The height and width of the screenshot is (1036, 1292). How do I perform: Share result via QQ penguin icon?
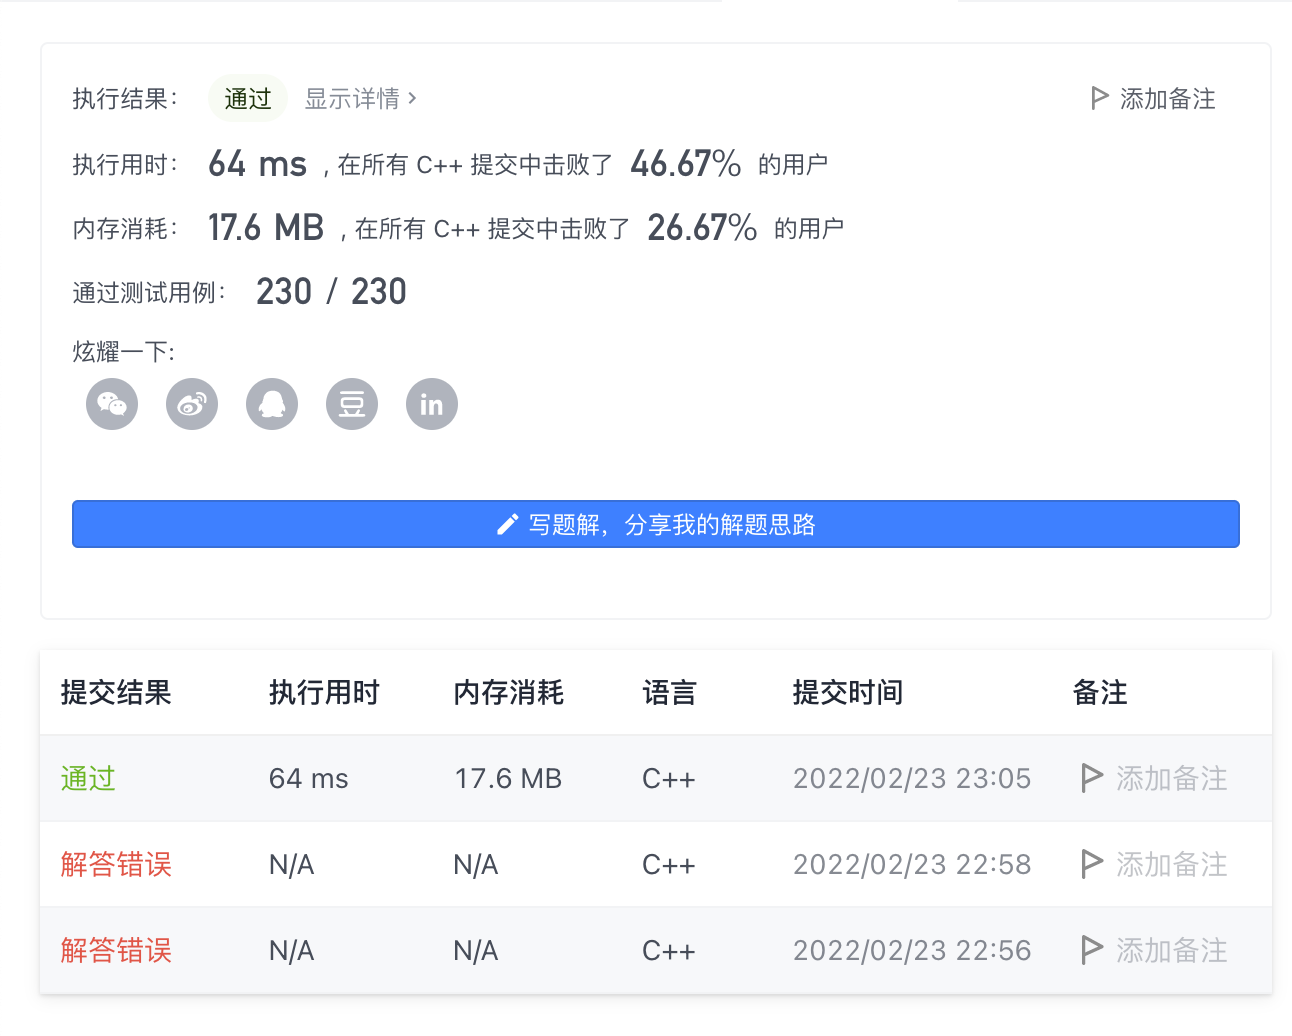tap(272, 404)
